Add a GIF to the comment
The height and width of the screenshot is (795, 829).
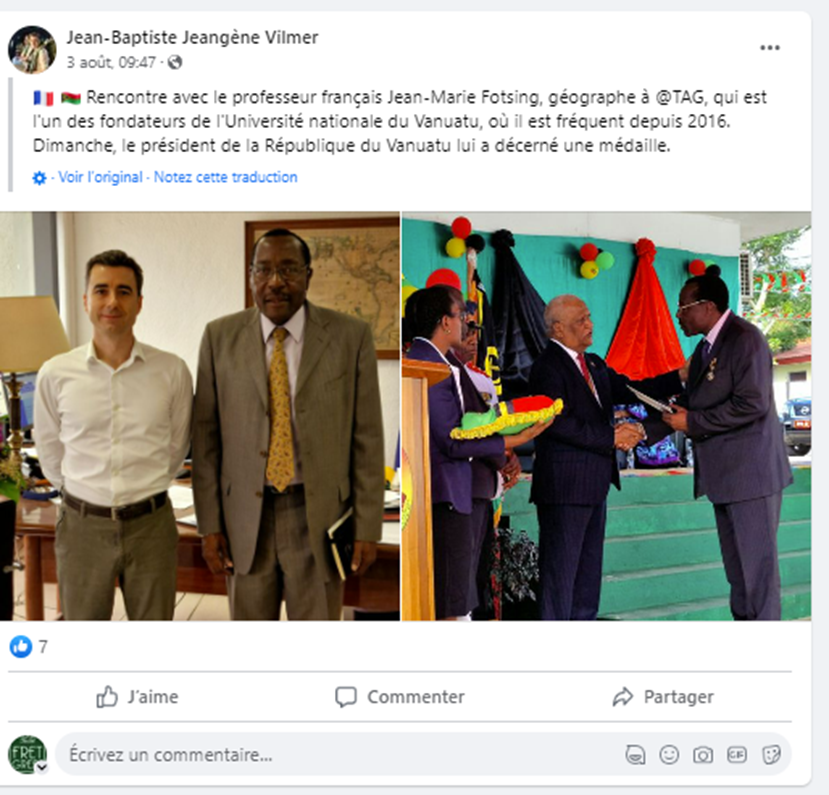click(737, 754)
